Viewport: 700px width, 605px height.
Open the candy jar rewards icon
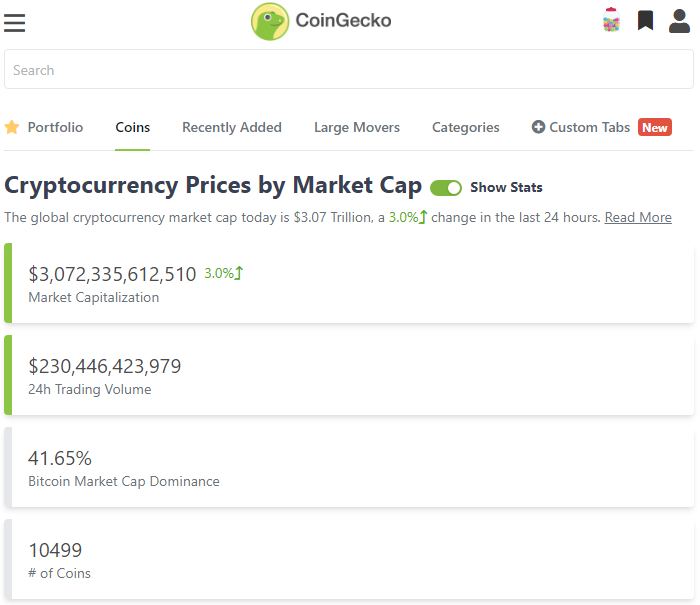(x=611, y=20)
